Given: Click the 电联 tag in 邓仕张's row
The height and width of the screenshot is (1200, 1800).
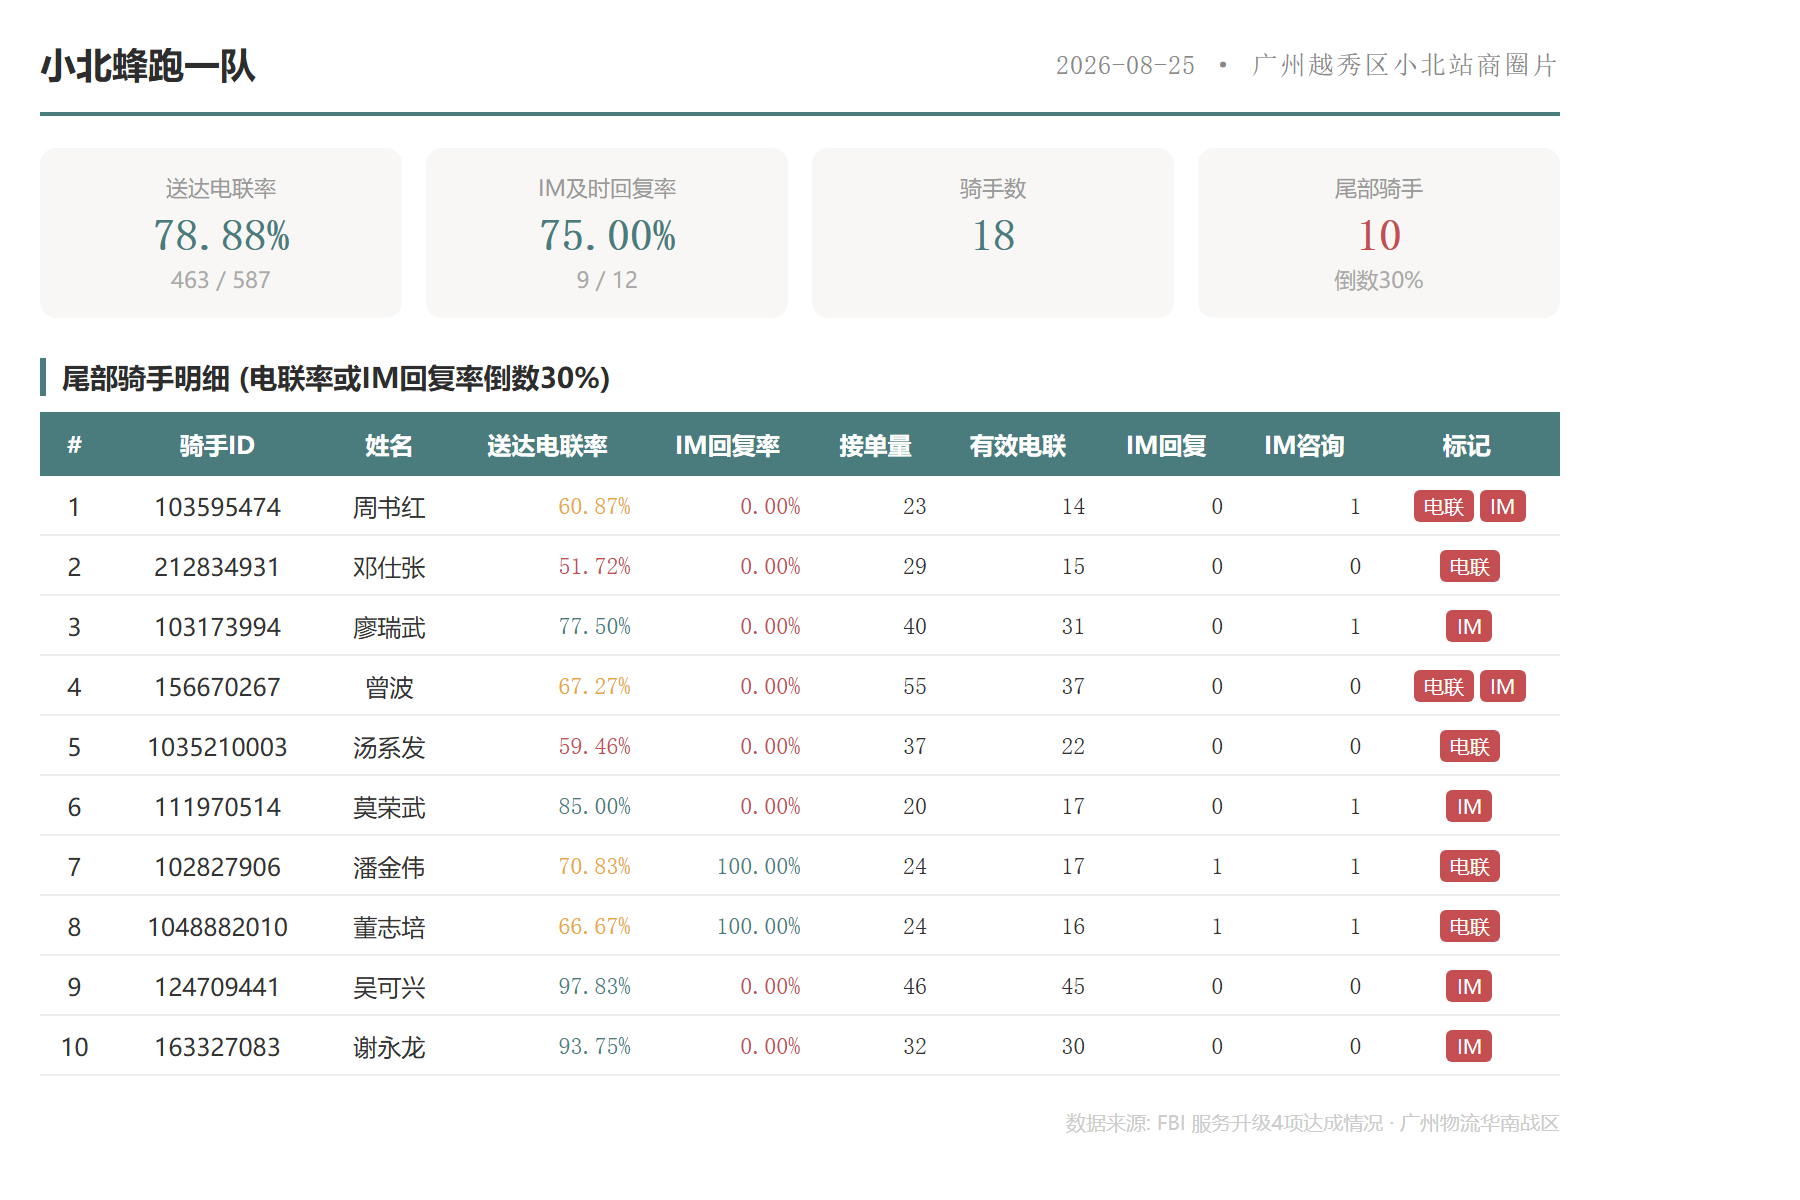Looking at the screenshot, I should tap(1469, 566).
